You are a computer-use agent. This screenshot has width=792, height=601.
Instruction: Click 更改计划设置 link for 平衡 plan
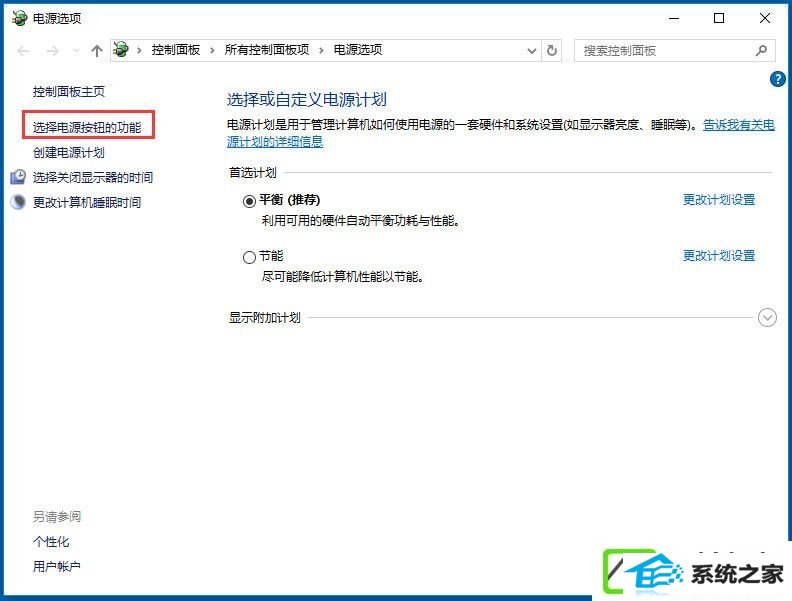719,200
